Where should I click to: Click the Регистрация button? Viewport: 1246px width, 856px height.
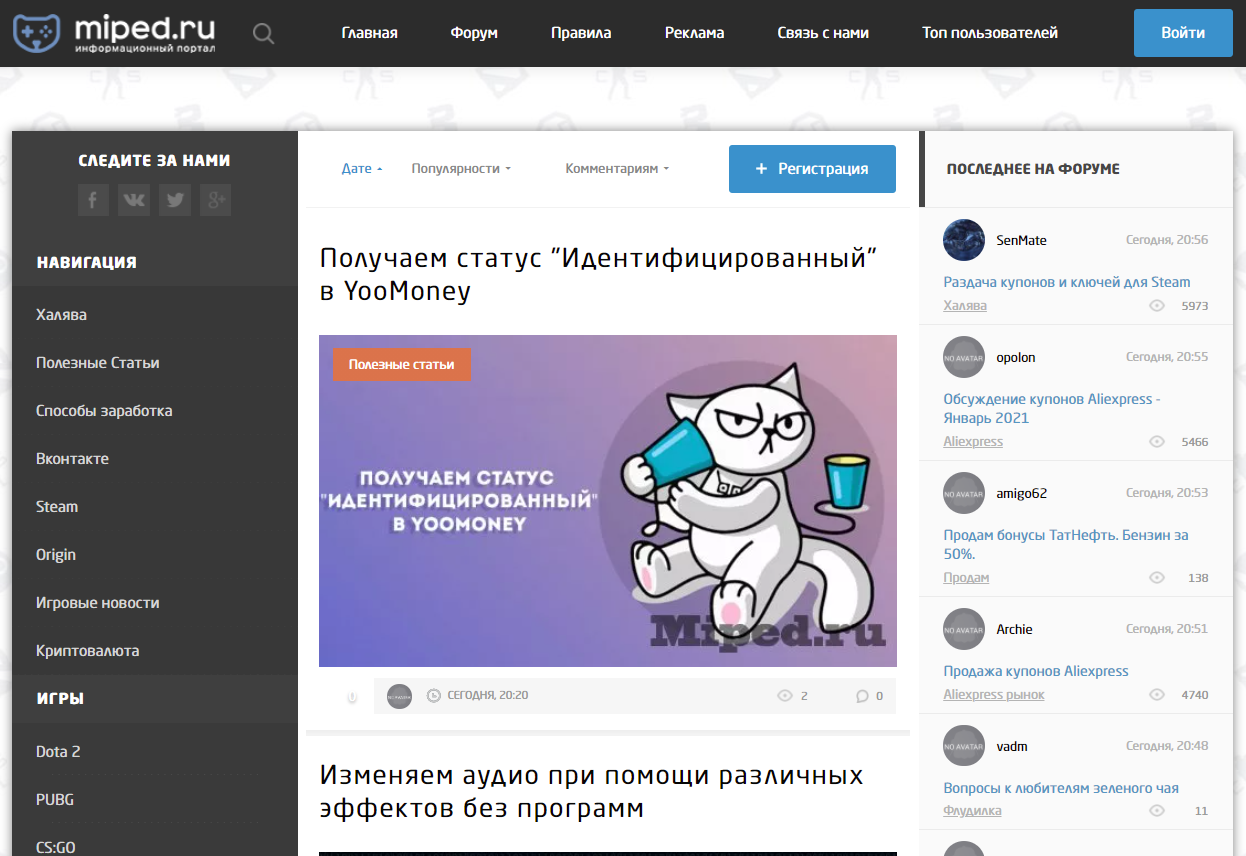pyautogui.click(x=812, y=169)
